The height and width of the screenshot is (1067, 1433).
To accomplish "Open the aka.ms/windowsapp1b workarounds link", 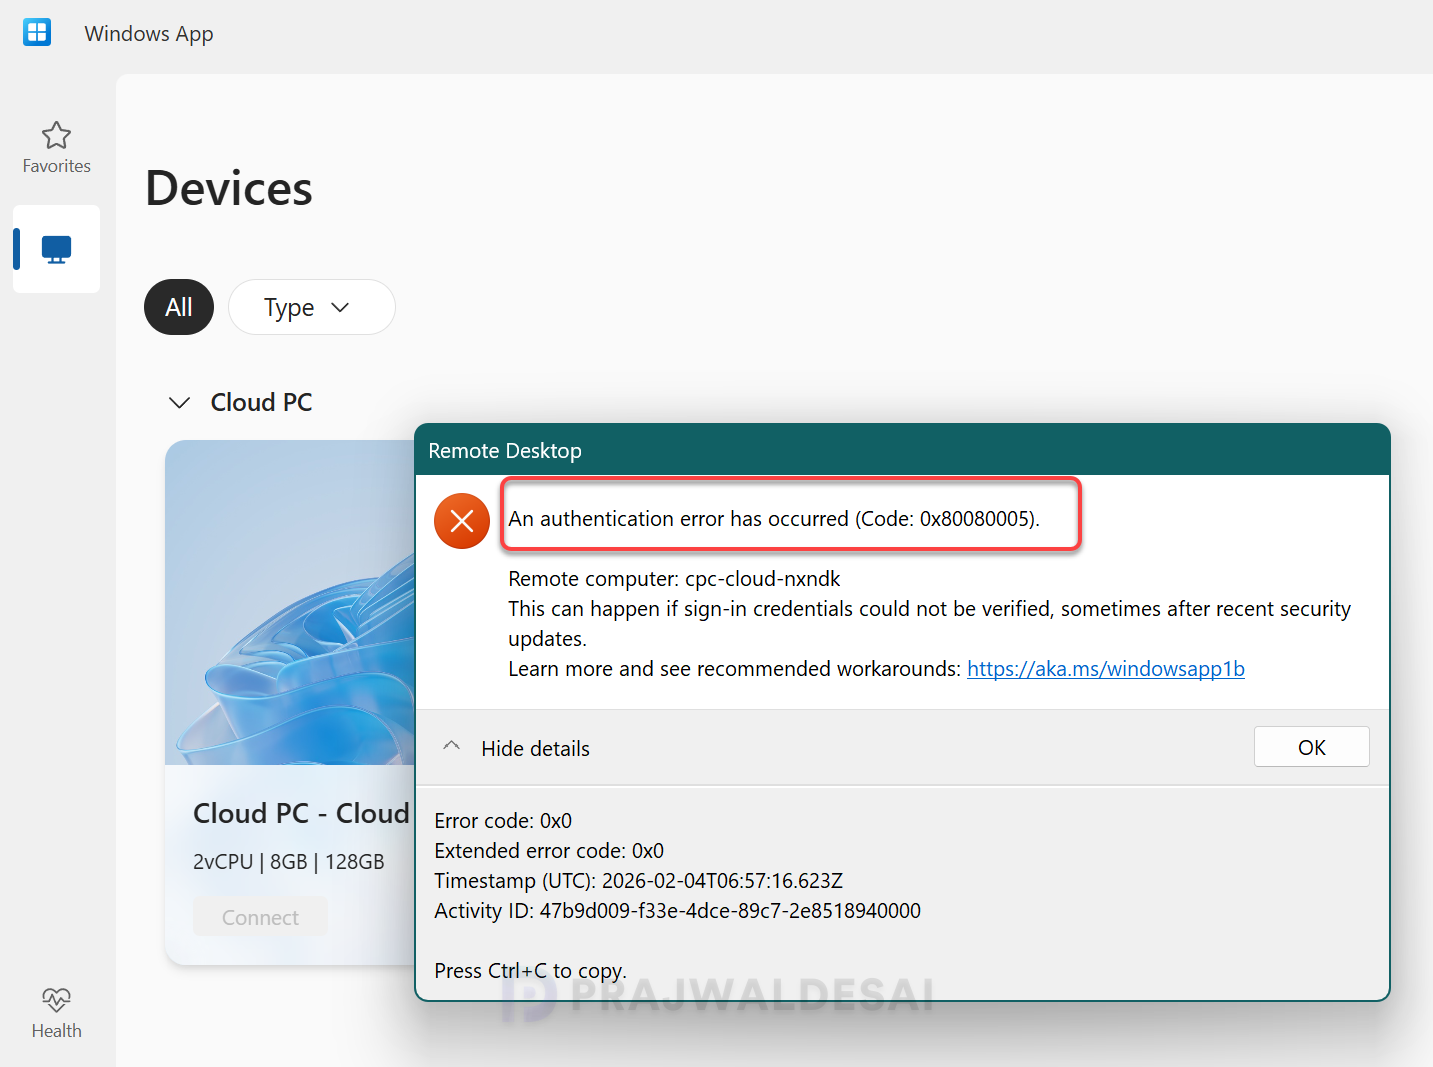I will [x=1106, y=669].
